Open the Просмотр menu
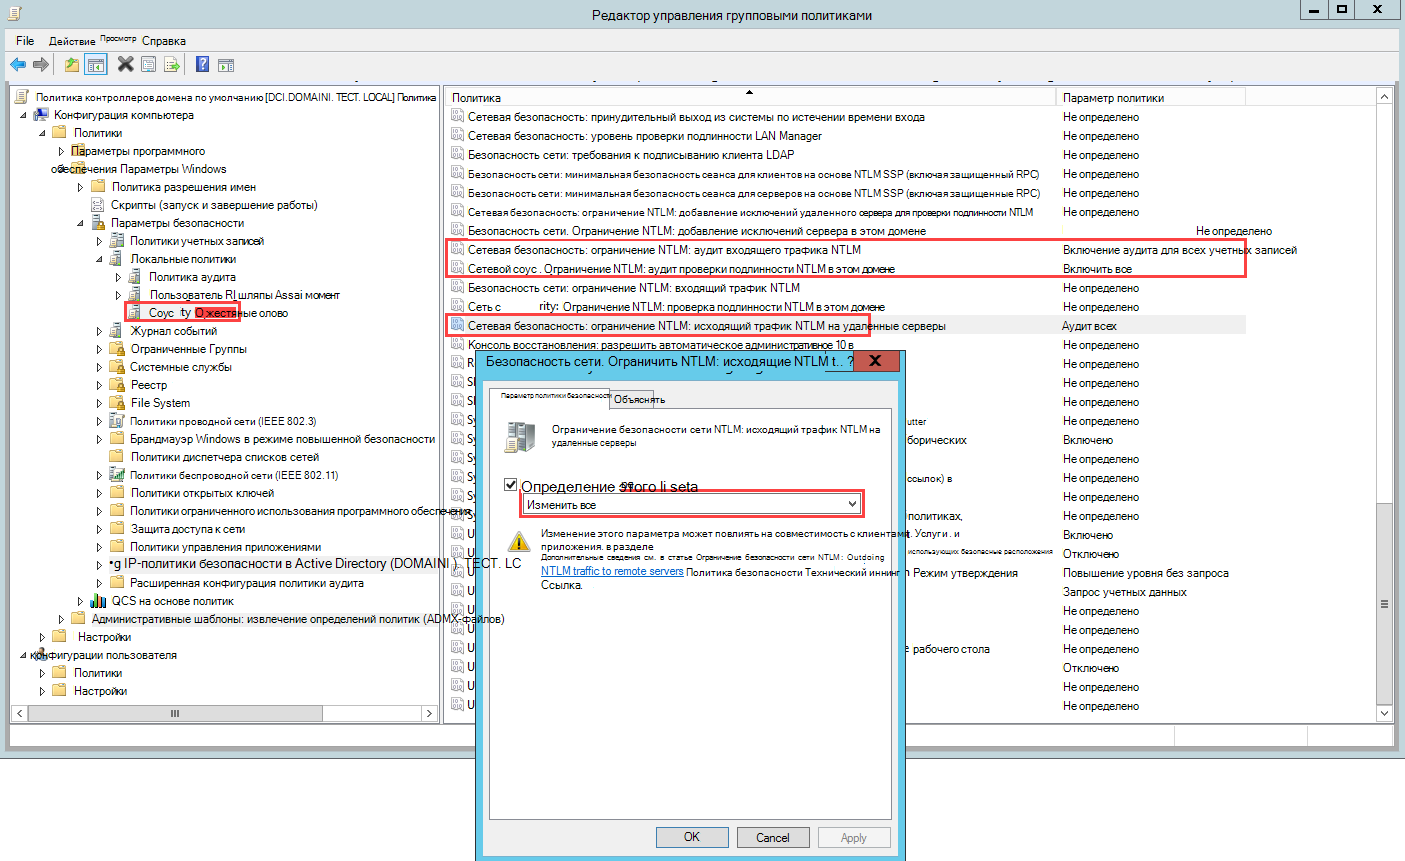The image size is (1405, 861). pyautogui.click(x=118, y=39)
